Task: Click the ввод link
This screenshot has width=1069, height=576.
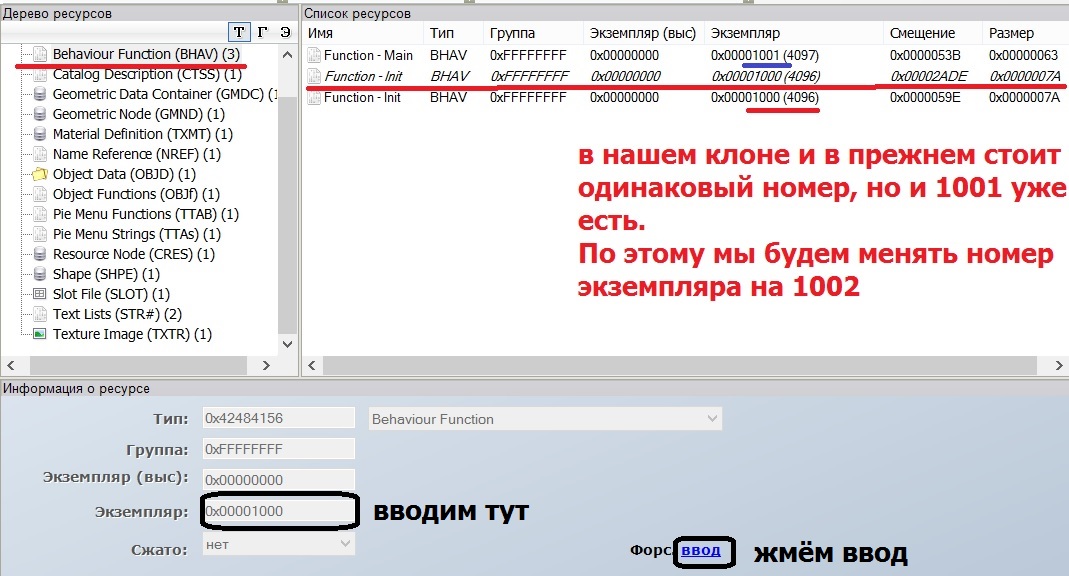Action: tap(701, 551)
